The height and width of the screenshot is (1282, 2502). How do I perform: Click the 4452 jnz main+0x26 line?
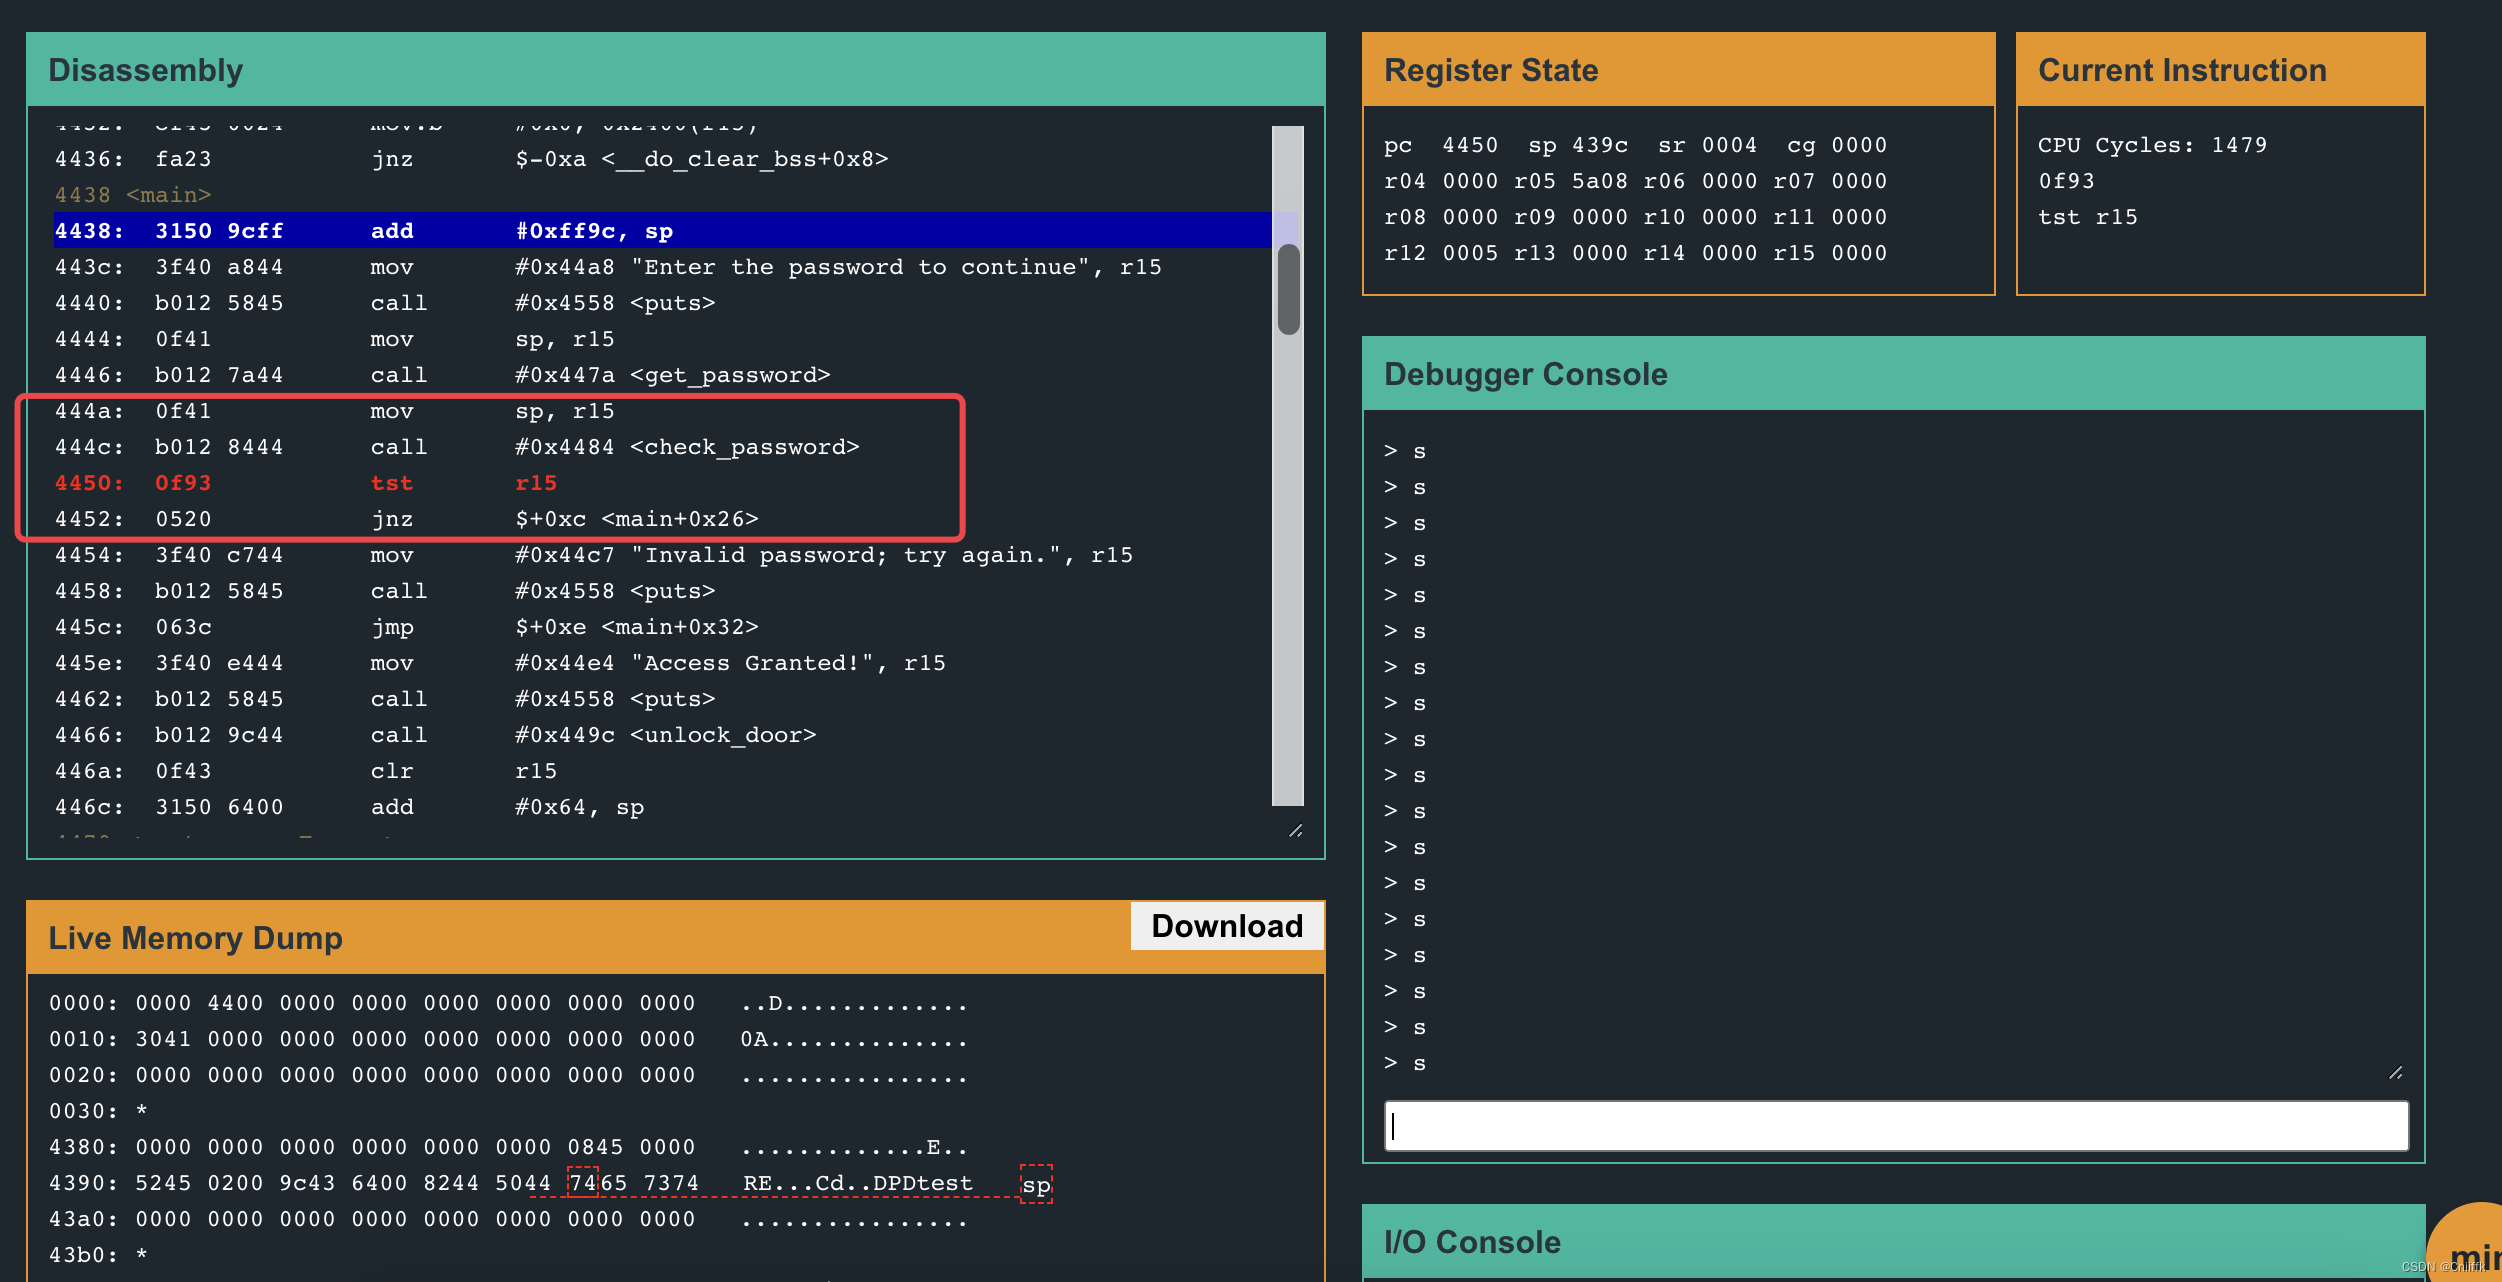coord(407,519)
